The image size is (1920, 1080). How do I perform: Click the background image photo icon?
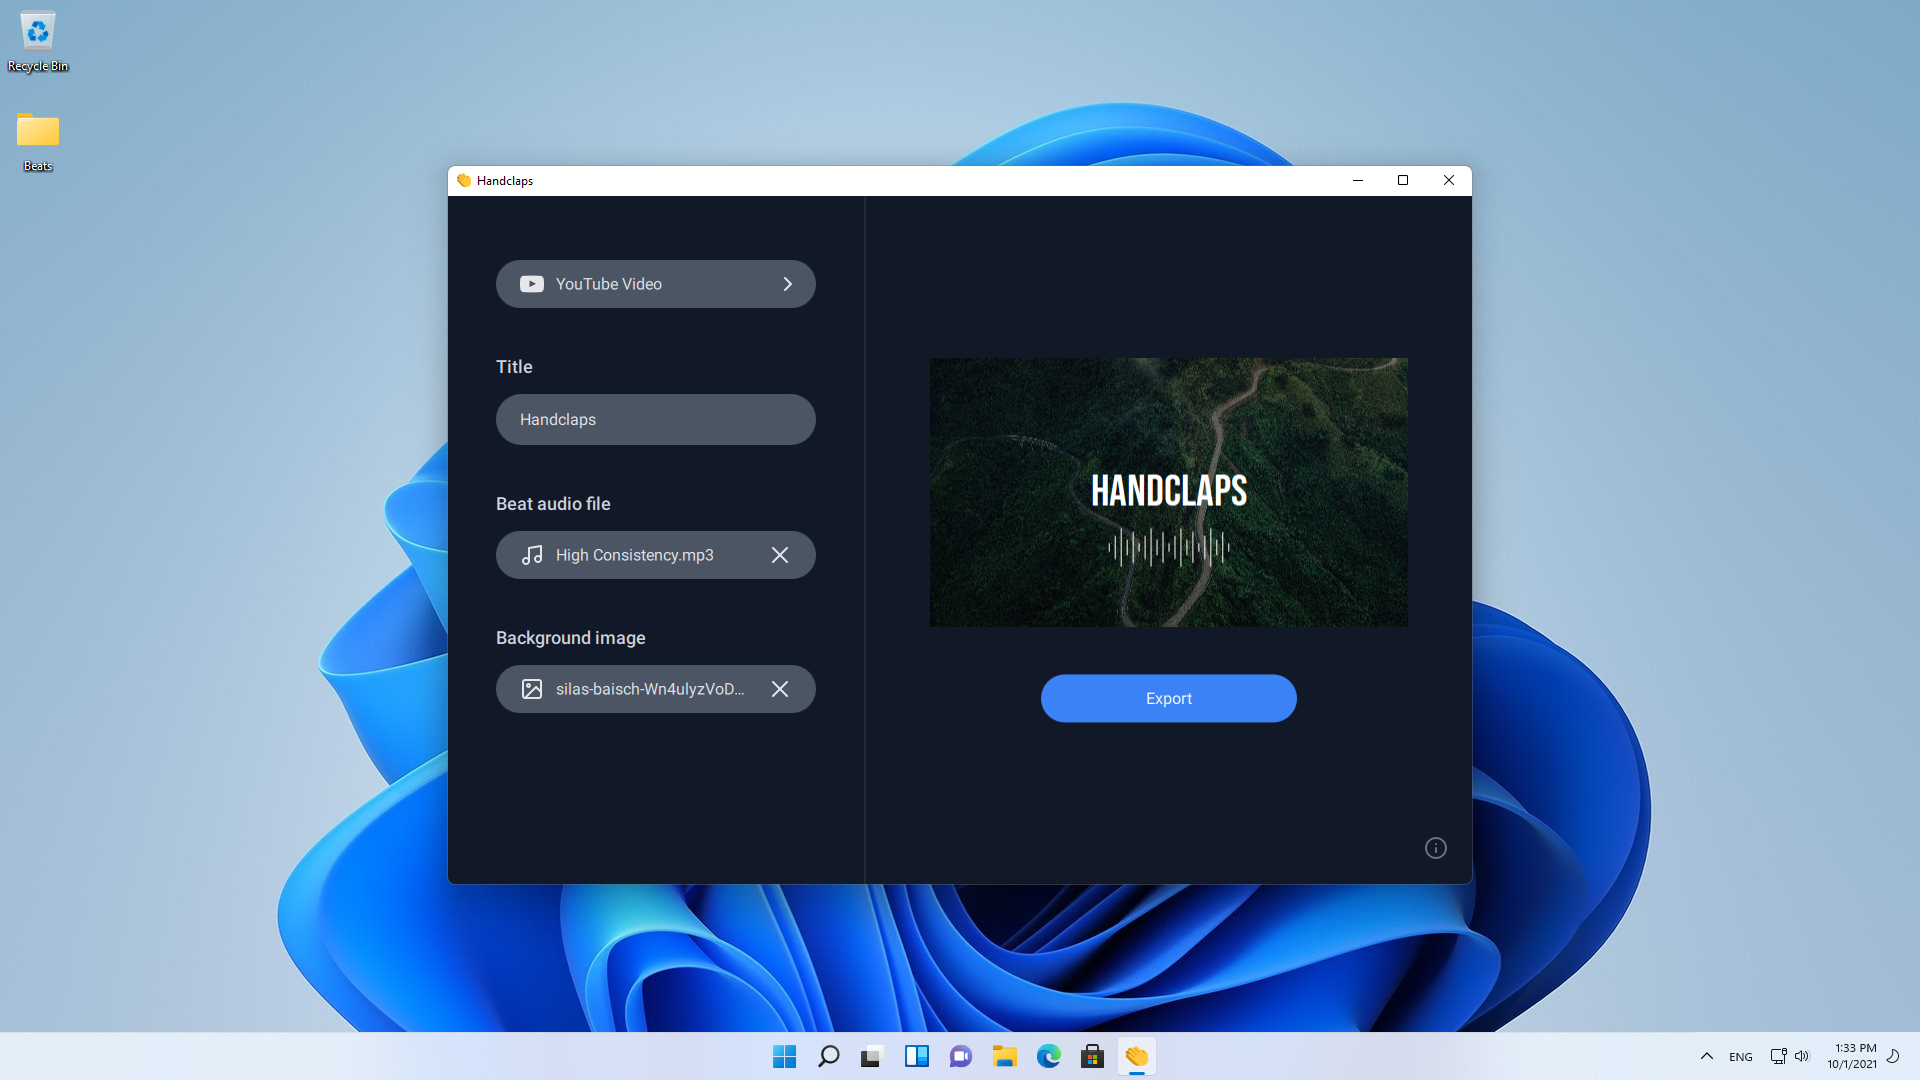(x=531, y=688)
